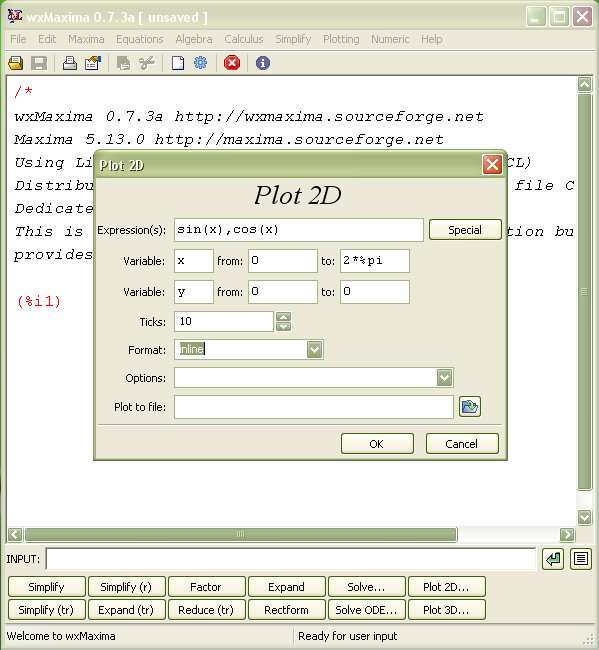The width and height of the screenshot is (599, 650).
Task: Click the blue gear toolbar icon
Action: [x=201, y=63]
